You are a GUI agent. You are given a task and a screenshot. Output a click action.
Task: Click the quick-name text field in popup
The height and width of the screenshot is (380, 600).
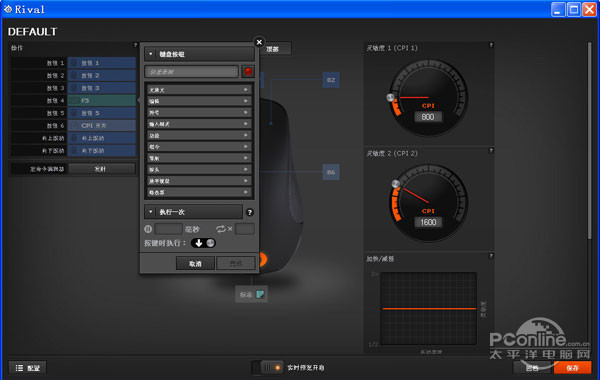pyautogui.click(x=191, y=72)
